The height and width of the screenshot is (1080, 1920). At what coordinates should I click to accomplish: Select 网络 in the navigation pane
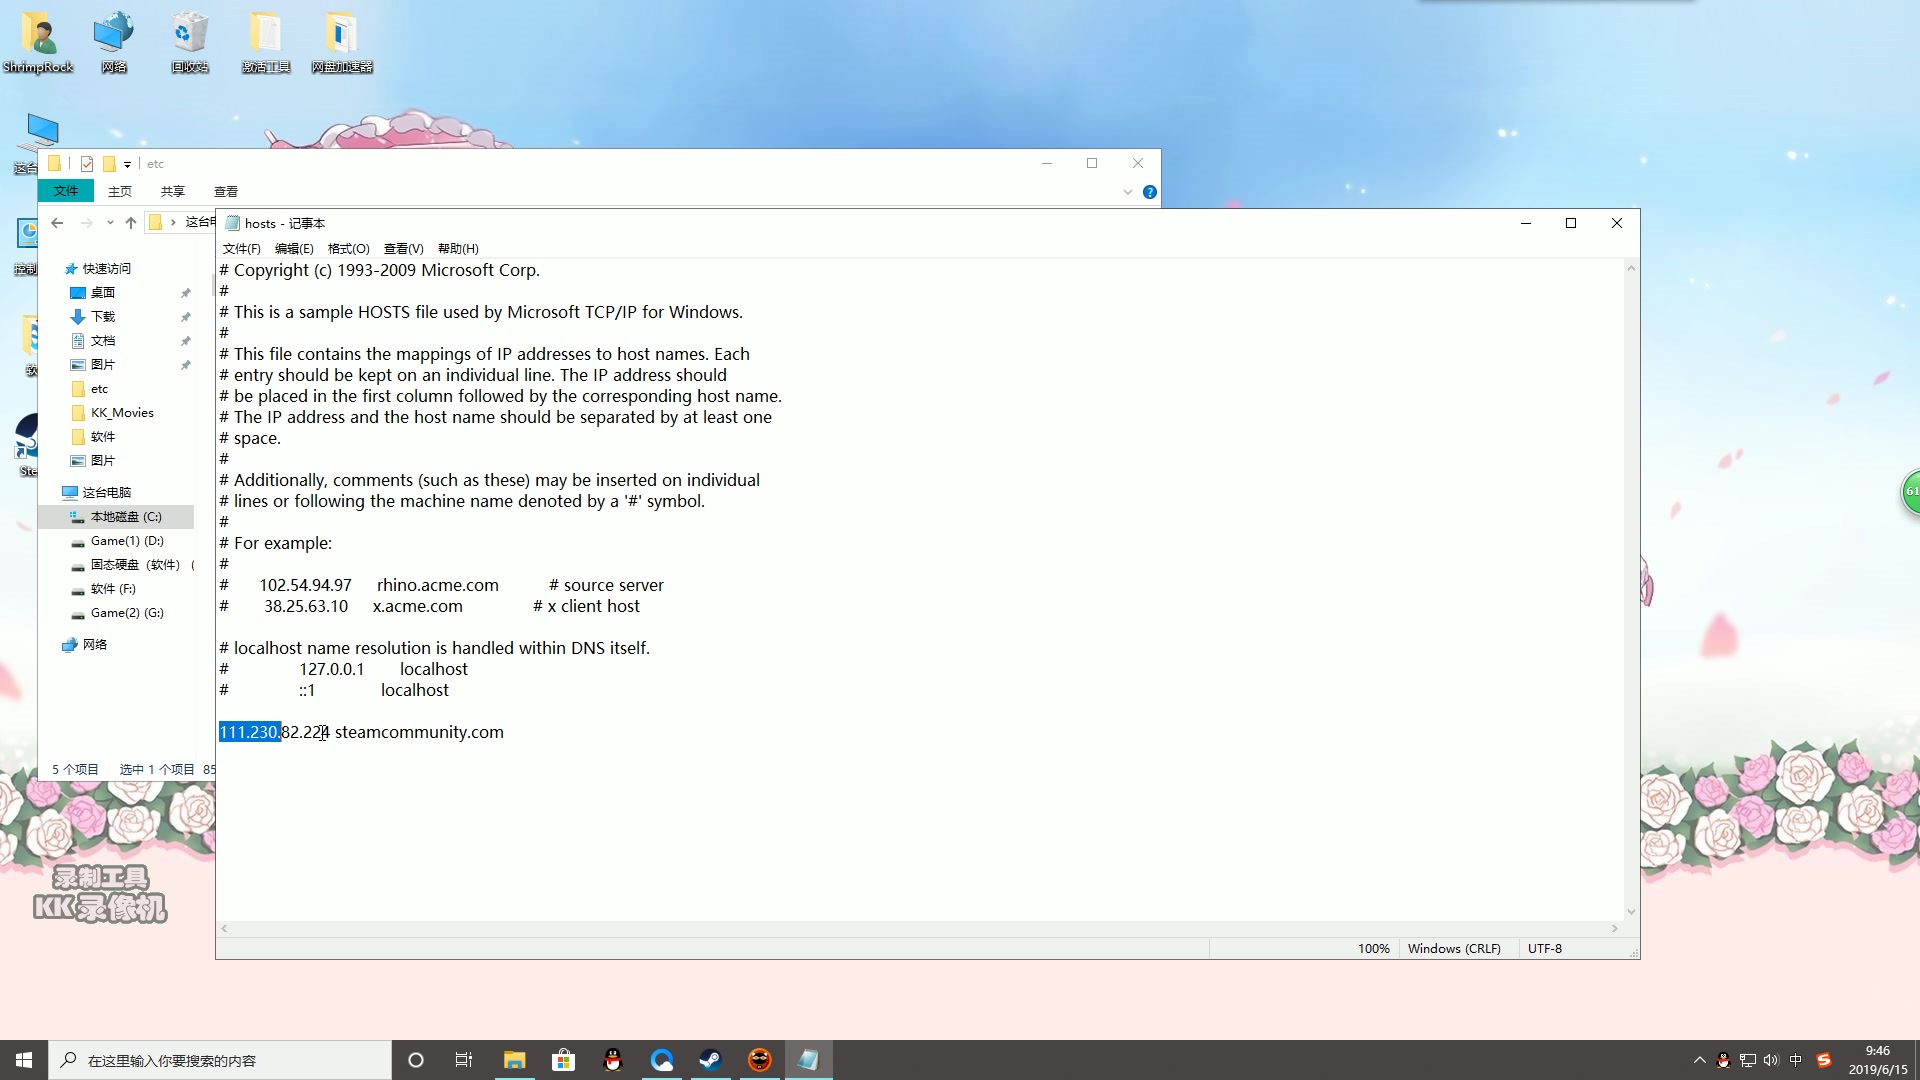[x=95, y=645]
